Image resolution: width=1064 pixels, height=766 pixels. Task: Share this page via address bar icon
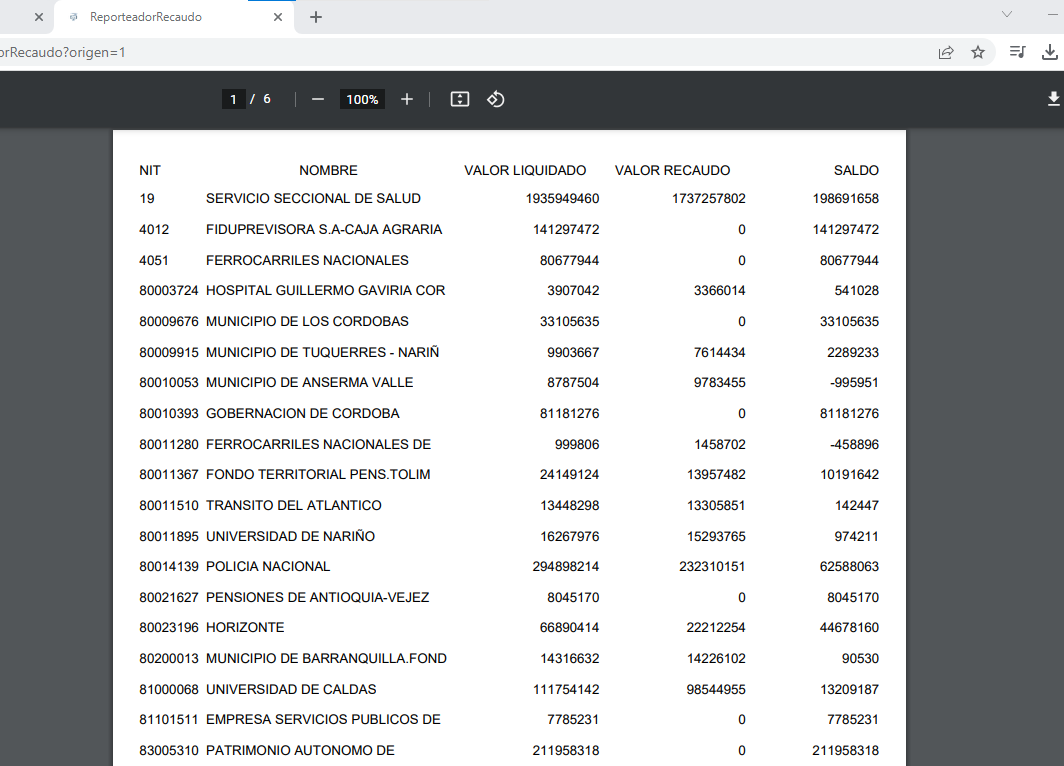tap(946, 52)
